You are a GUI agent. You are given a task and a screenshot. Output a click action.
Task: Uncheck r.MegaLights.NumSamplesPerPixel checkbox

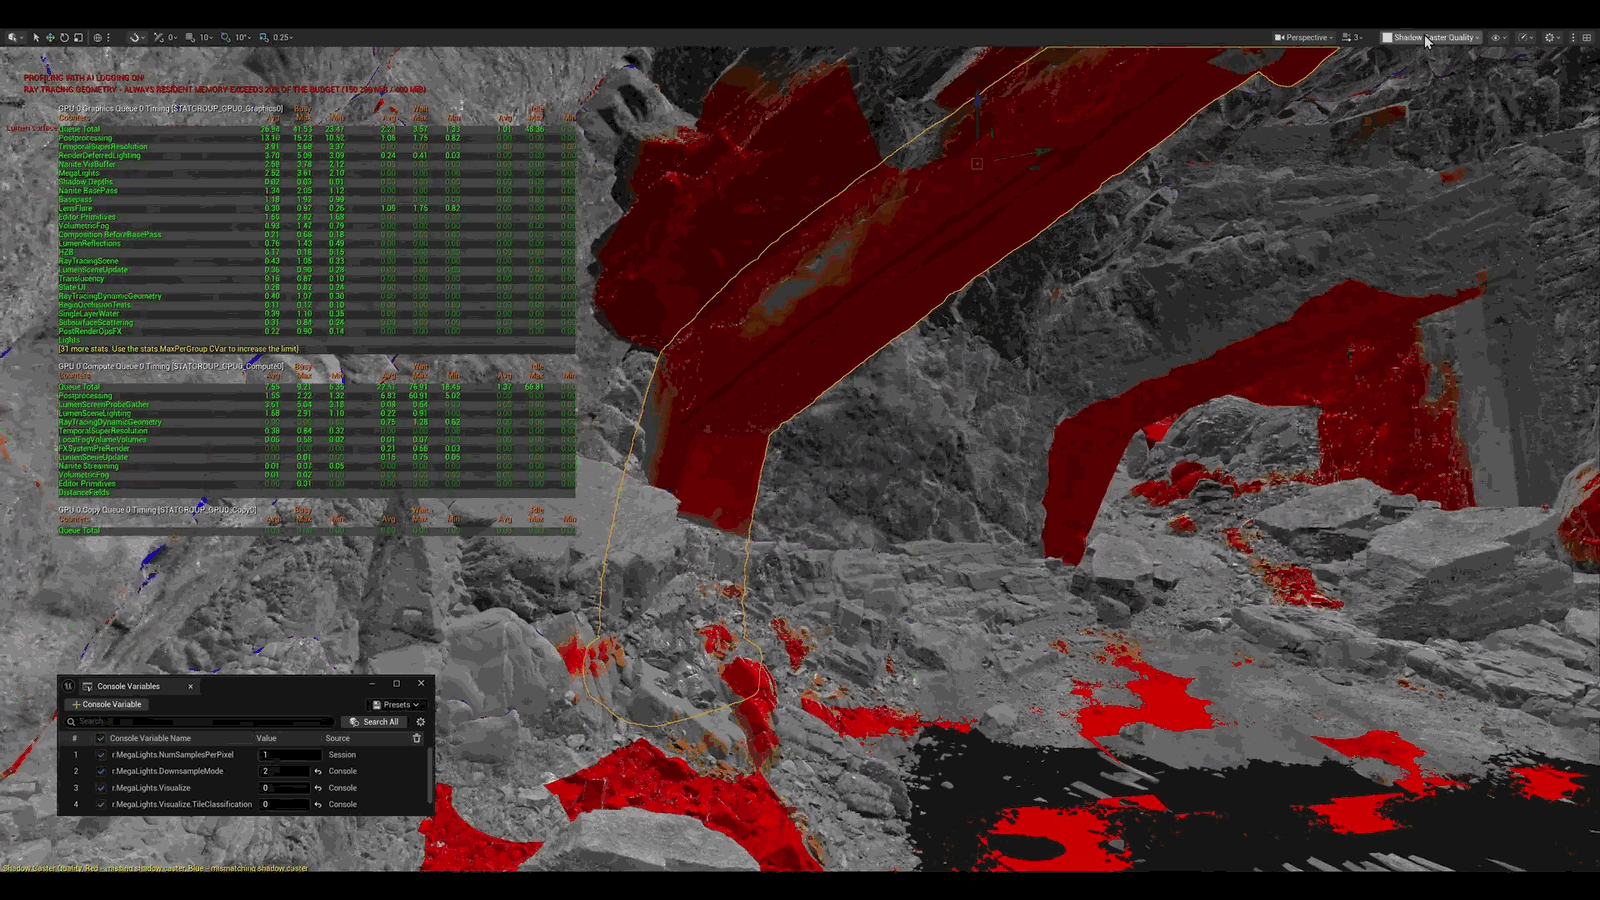[x=100, y=755]
